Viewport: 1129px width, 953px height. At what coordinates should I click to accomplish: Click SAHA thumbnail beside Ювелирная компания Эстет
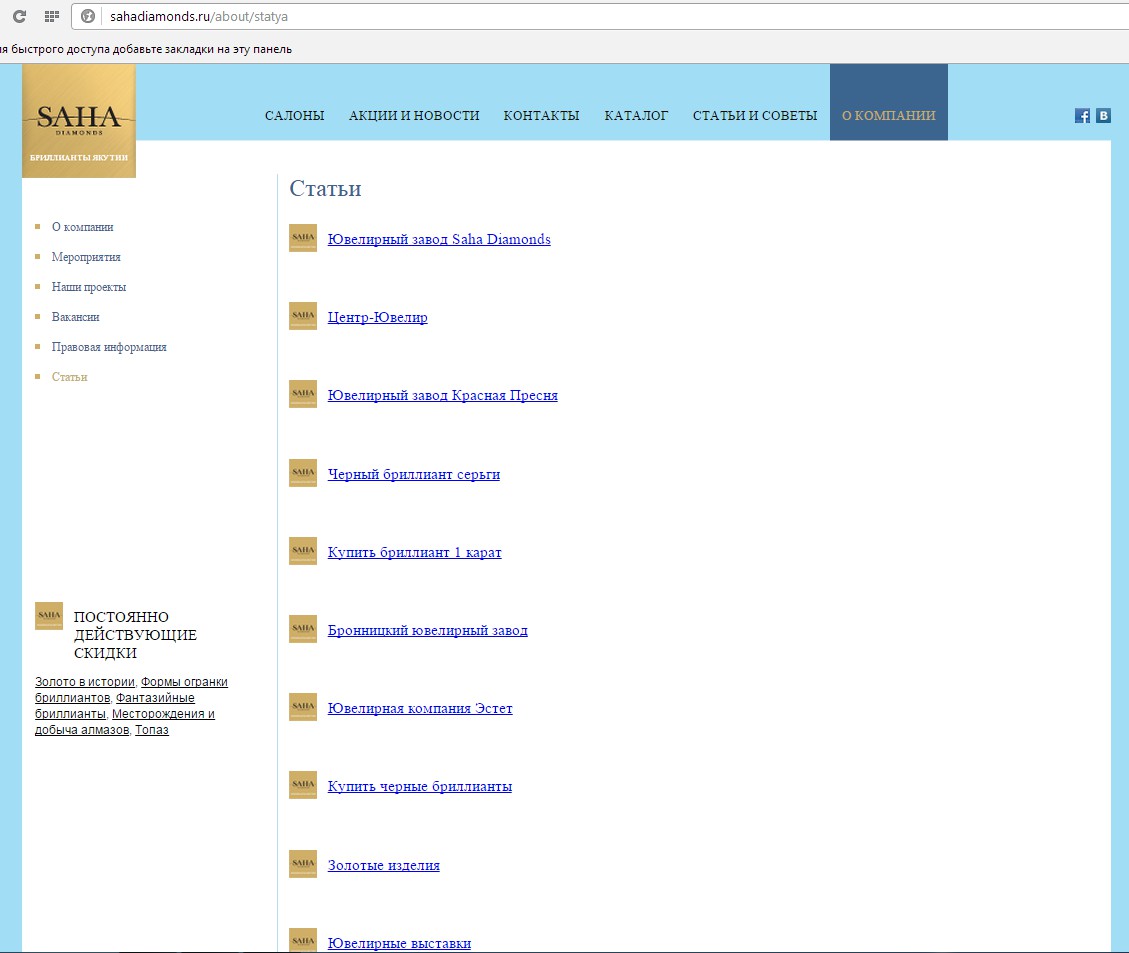tap(303, 707)
